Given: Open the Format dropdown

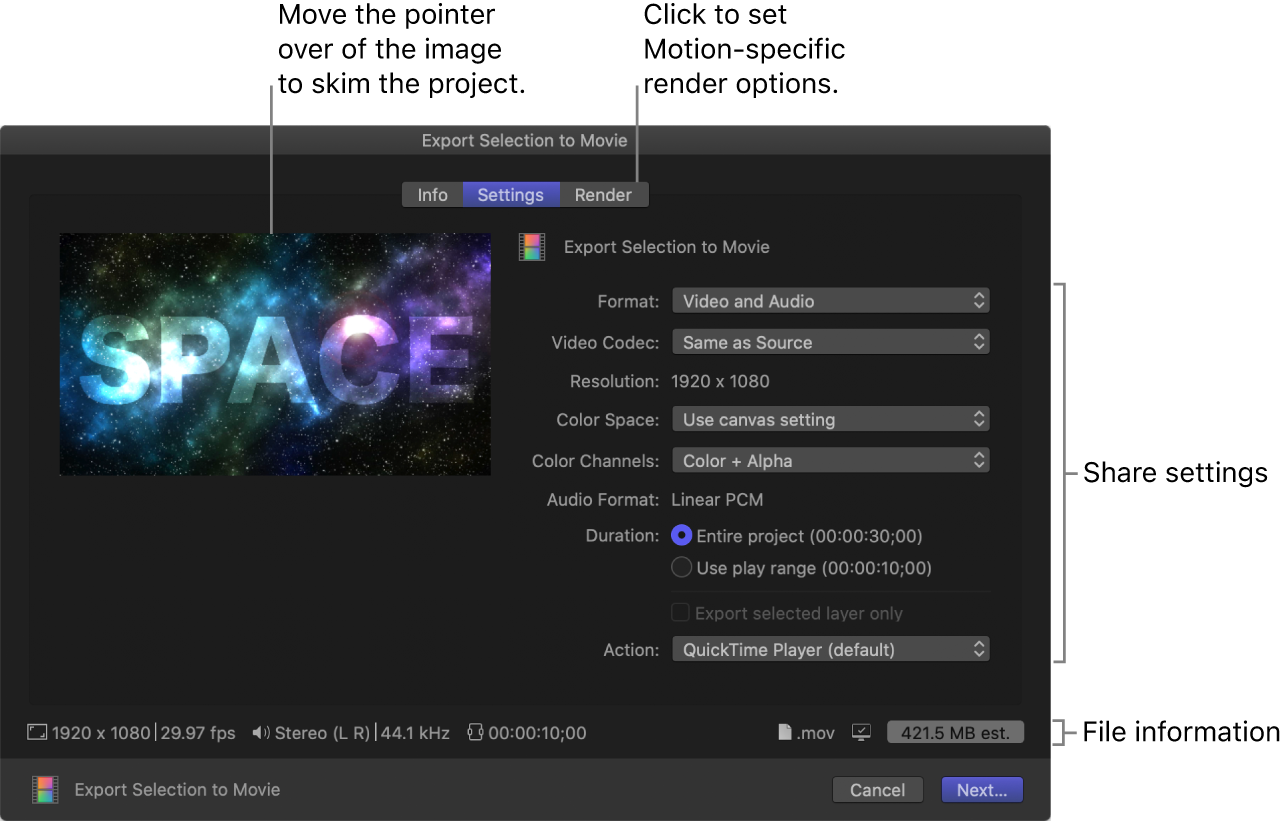Looking at the screenshot, I should coord(830,300).
